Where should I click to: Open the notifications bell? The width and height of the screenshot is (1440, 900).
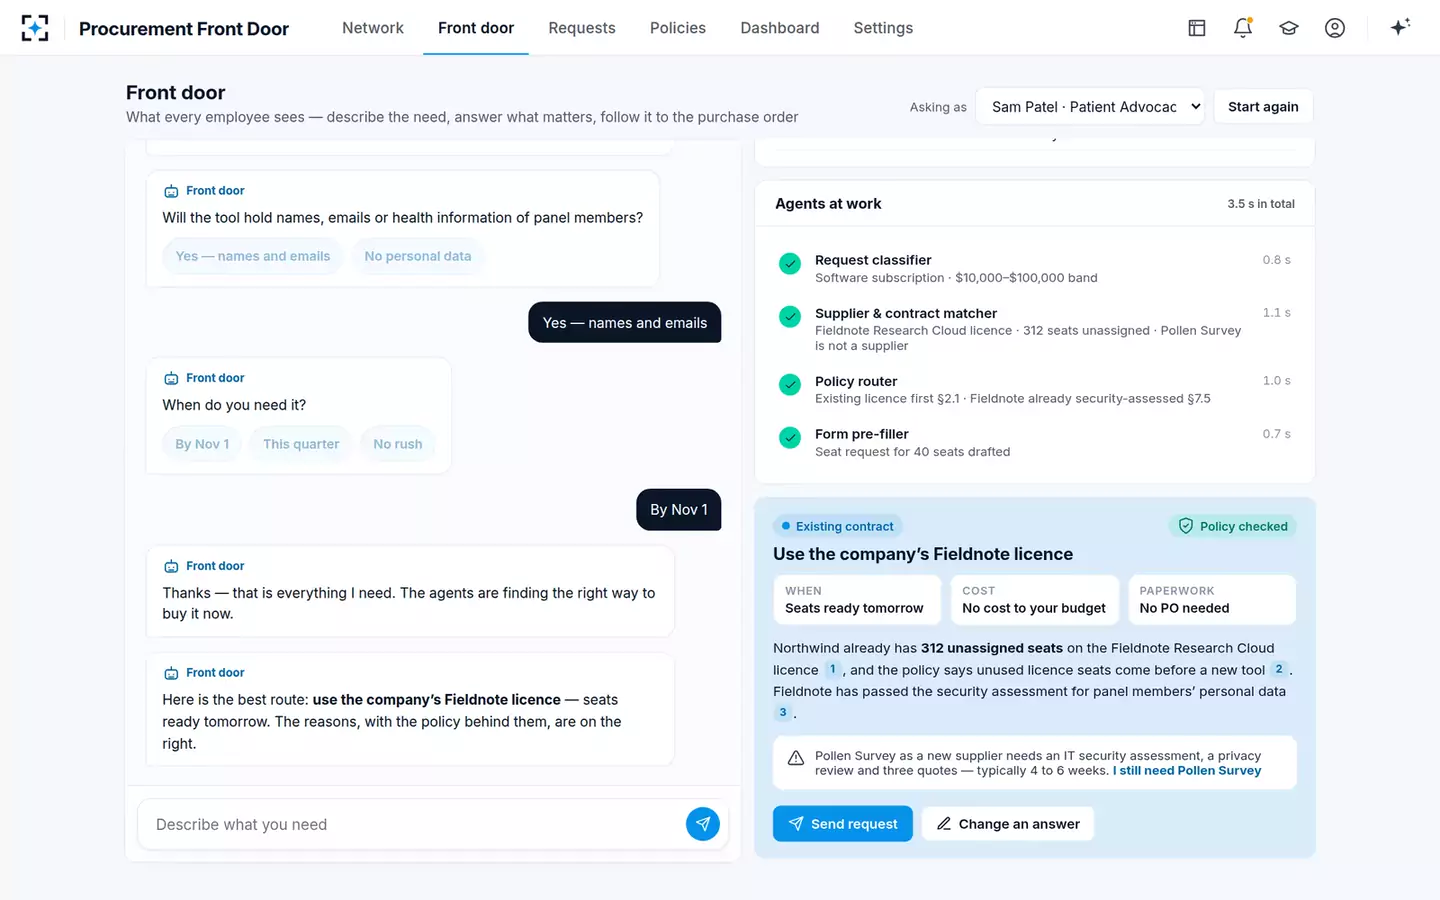tap(1243, 28)
